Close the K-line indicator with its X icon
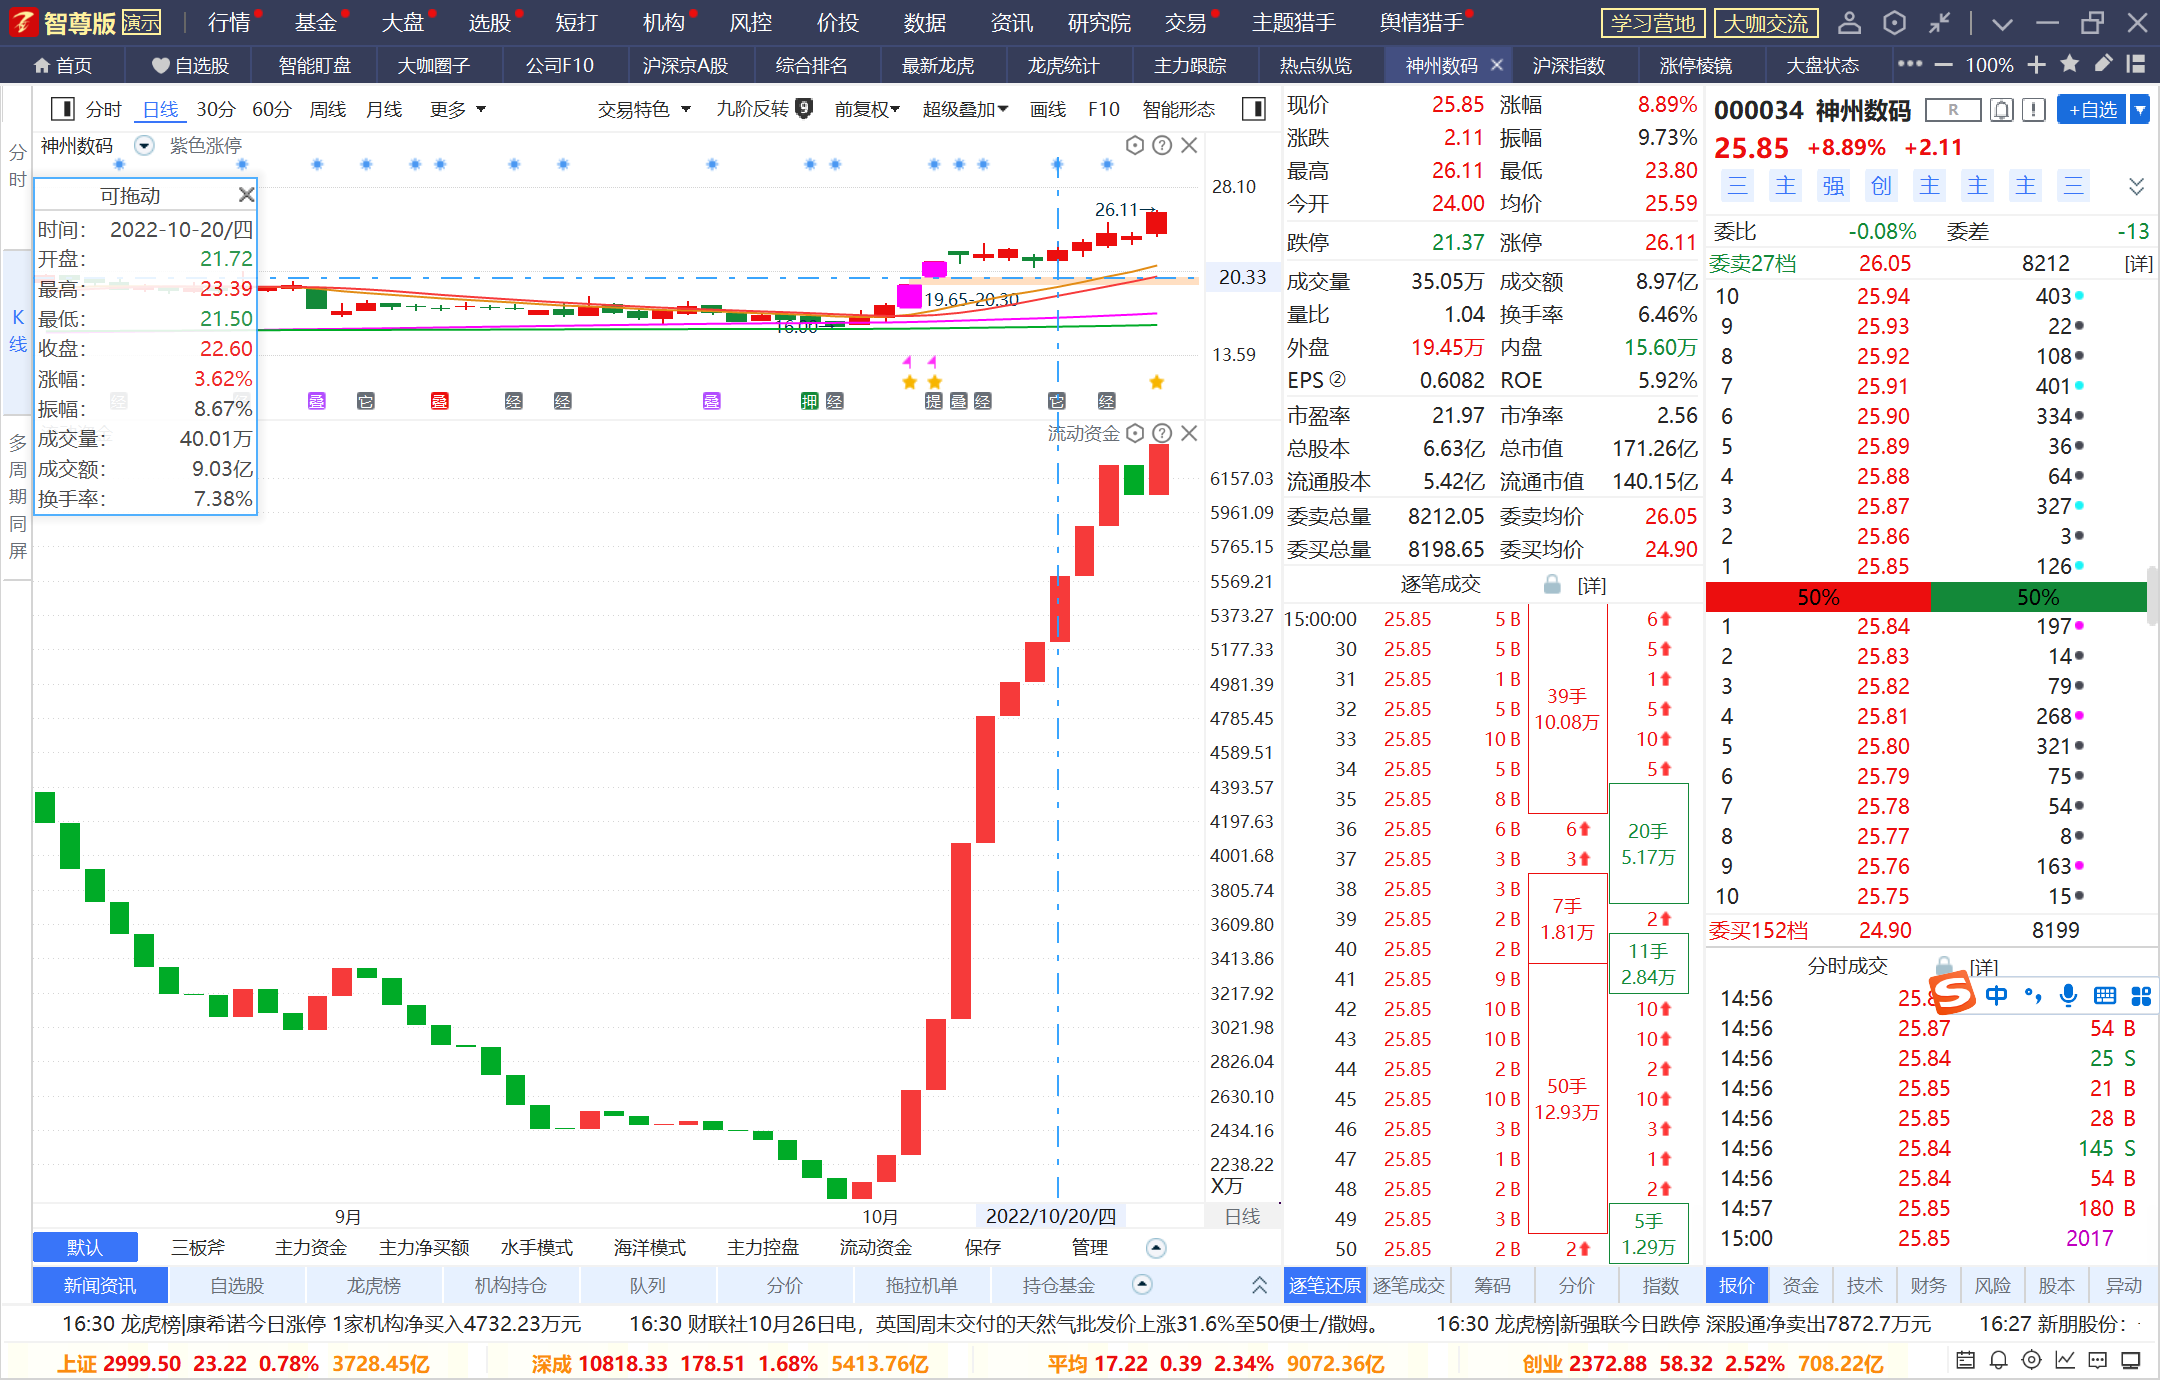Viewport: 2160px width, 1380px height. (1189, 146)
